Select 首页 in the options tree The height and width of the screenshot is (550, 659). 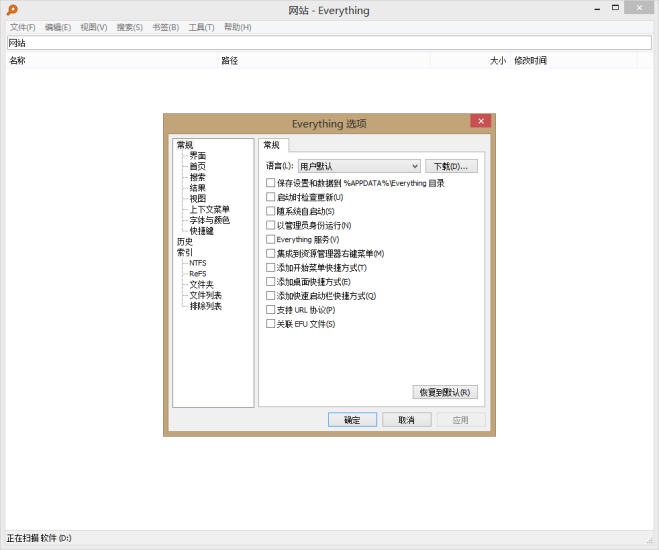click(x=198, y=166)
